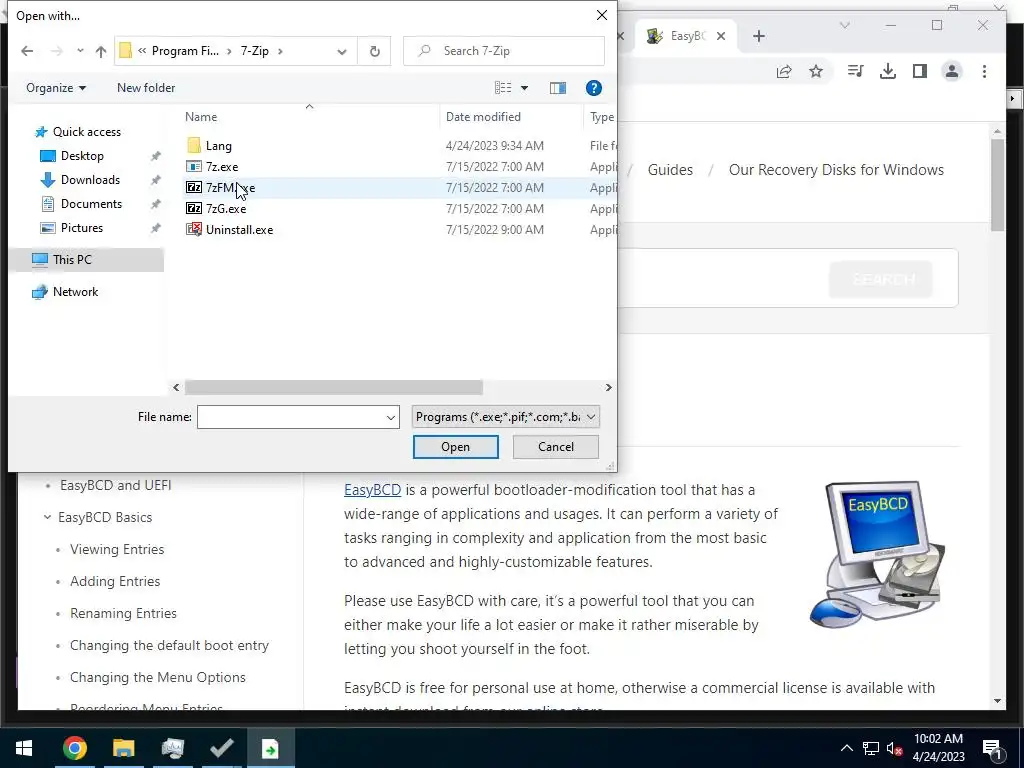
Task: Expand the view options dropdown arrow
Action: (x=524, y=88)
